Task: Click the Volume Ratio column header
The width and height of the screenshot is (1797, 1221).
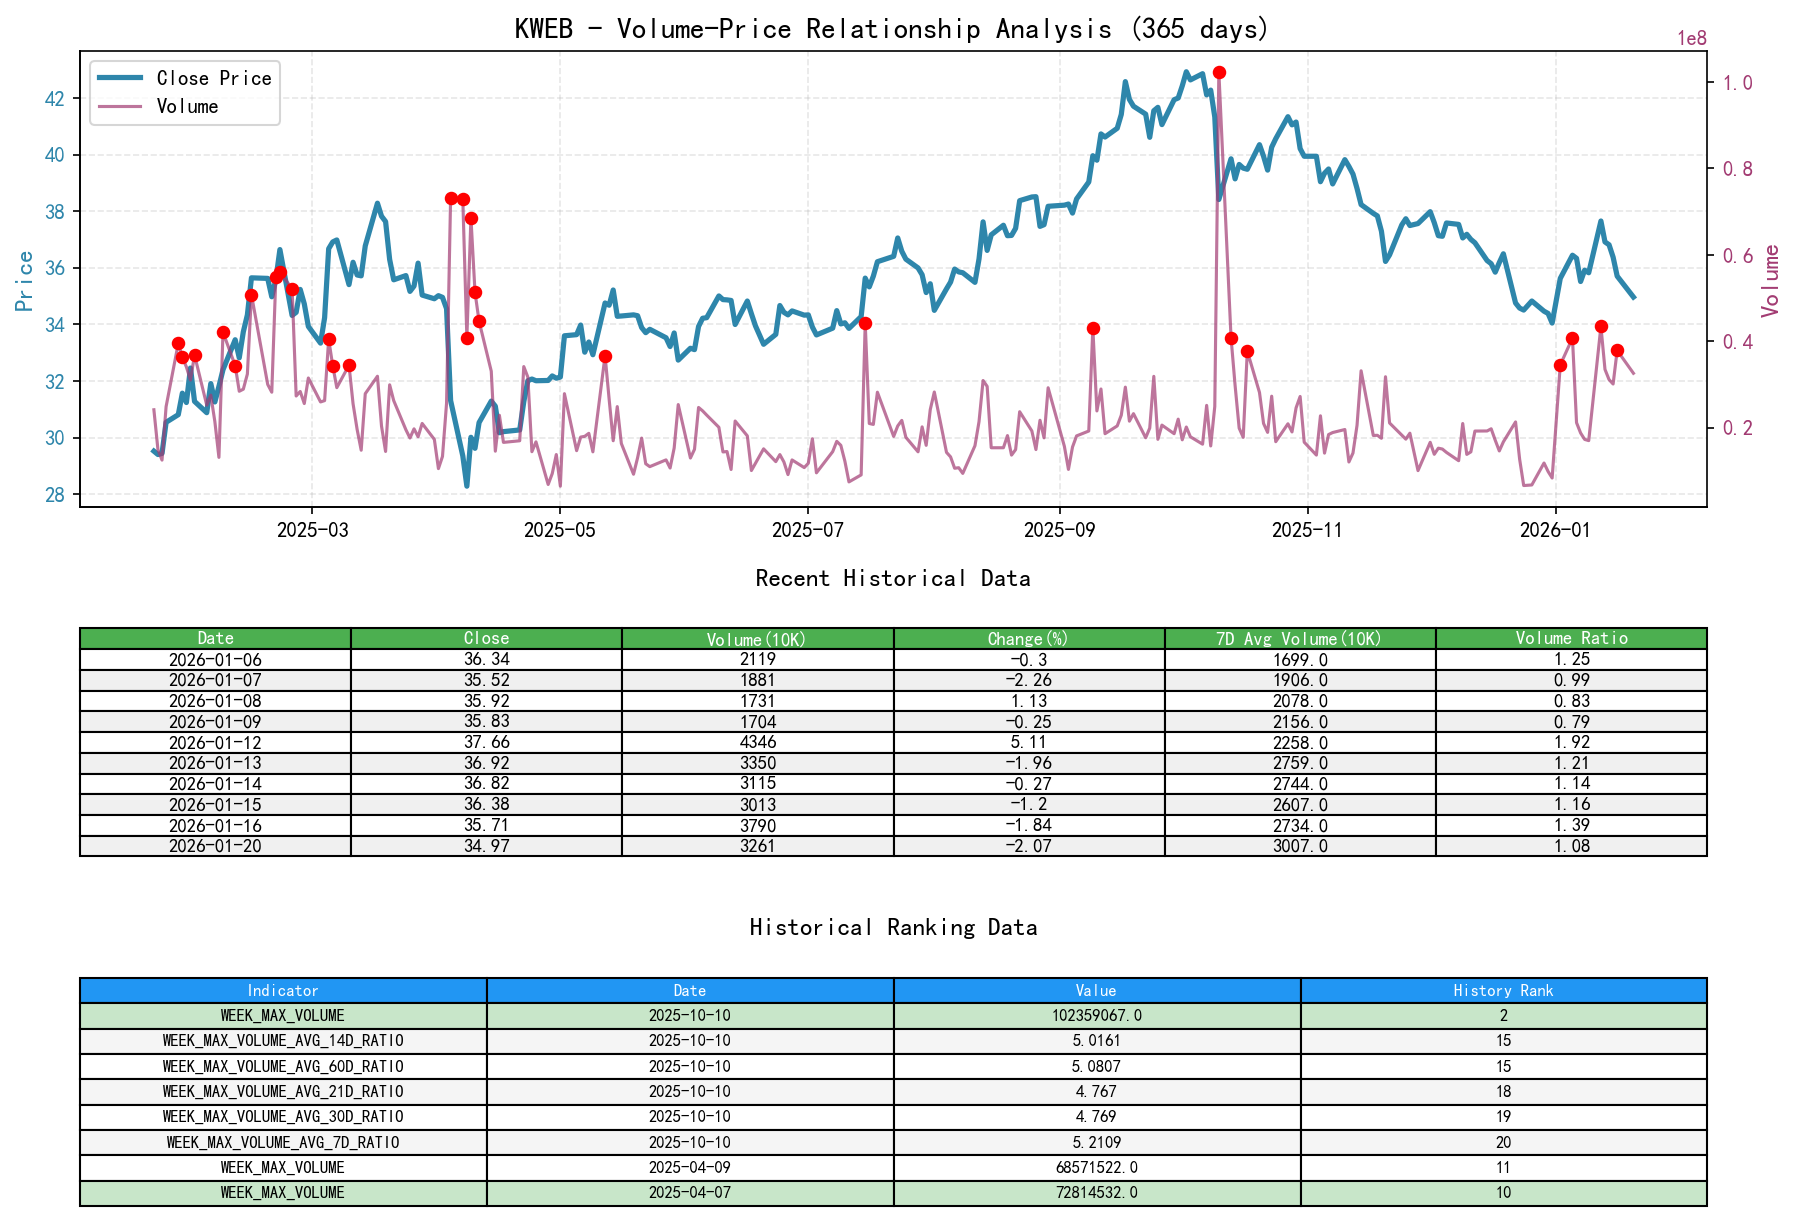Action: [x=1574, y=638]
